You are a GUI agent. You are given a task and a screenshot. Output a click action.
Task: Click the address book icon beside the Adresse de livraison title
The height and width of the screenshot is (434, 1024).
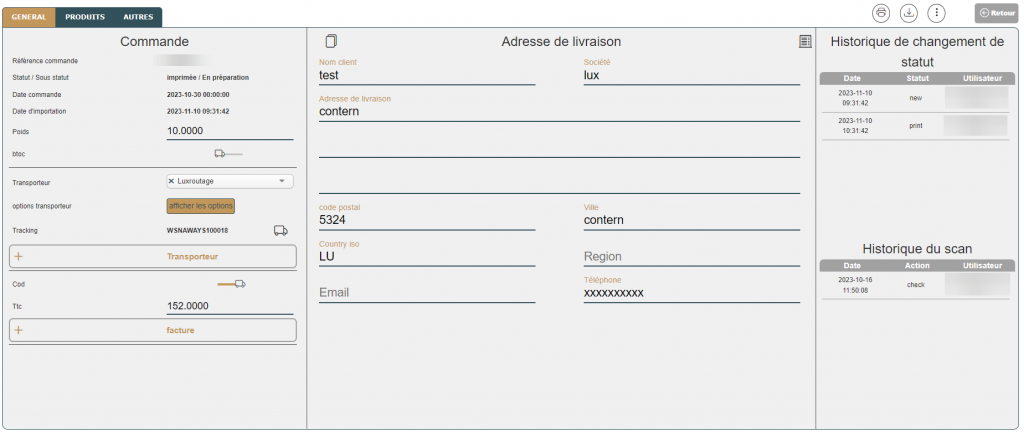click(x=805, y=41)
